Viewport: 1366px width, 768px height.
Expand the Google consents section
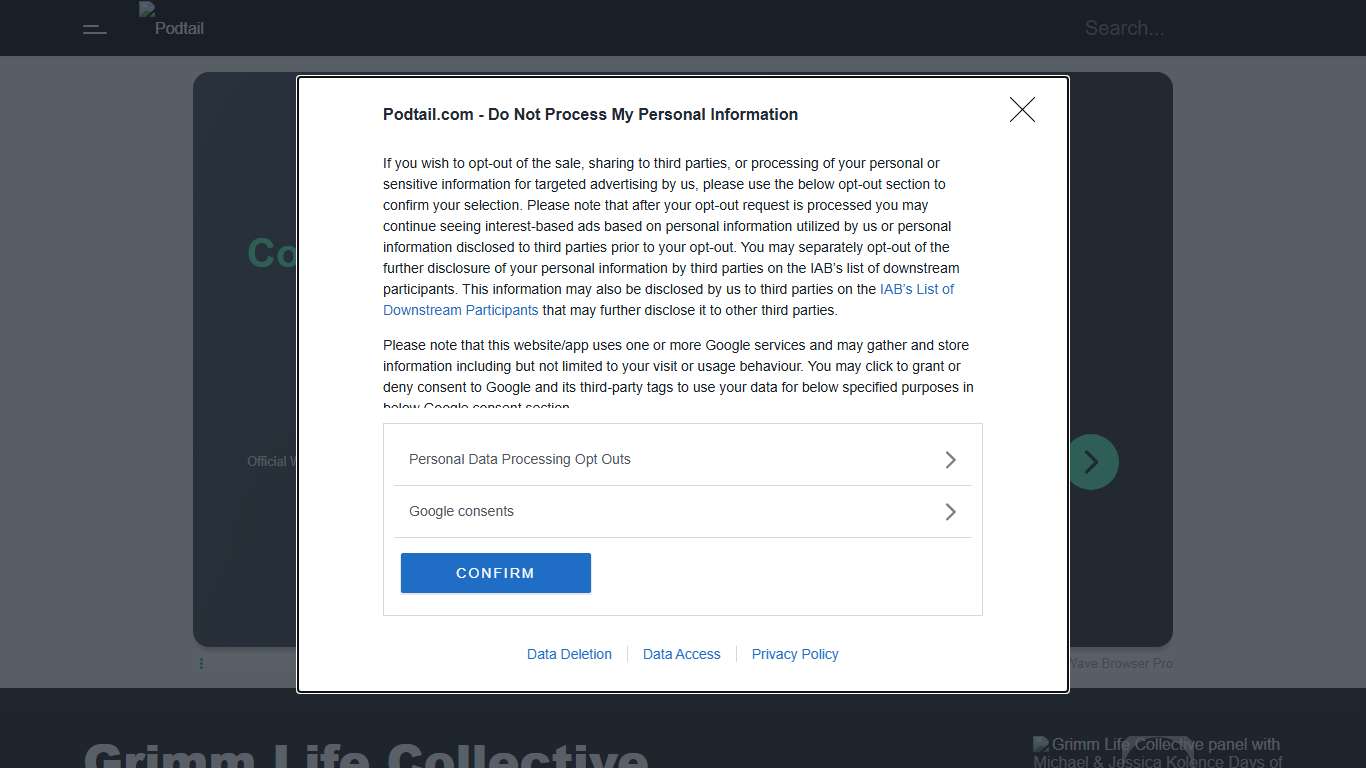click(x=462, y=512)
